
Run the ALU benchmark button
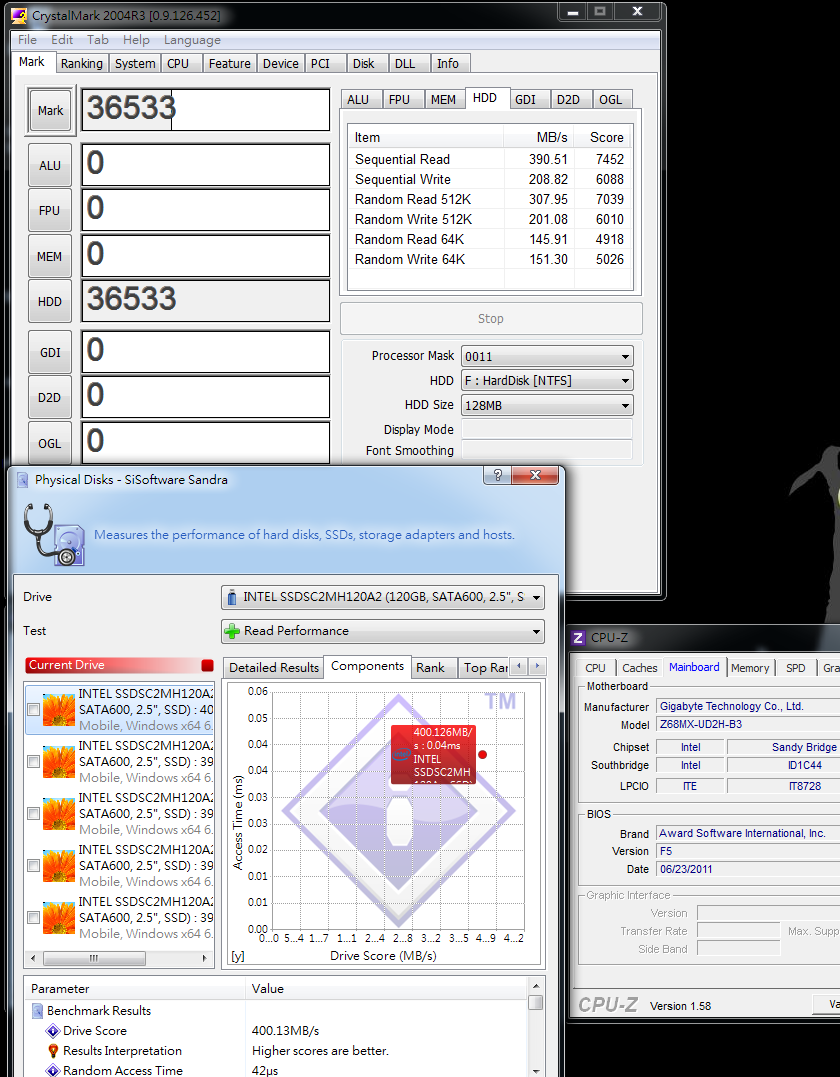[x=50, y=166]
